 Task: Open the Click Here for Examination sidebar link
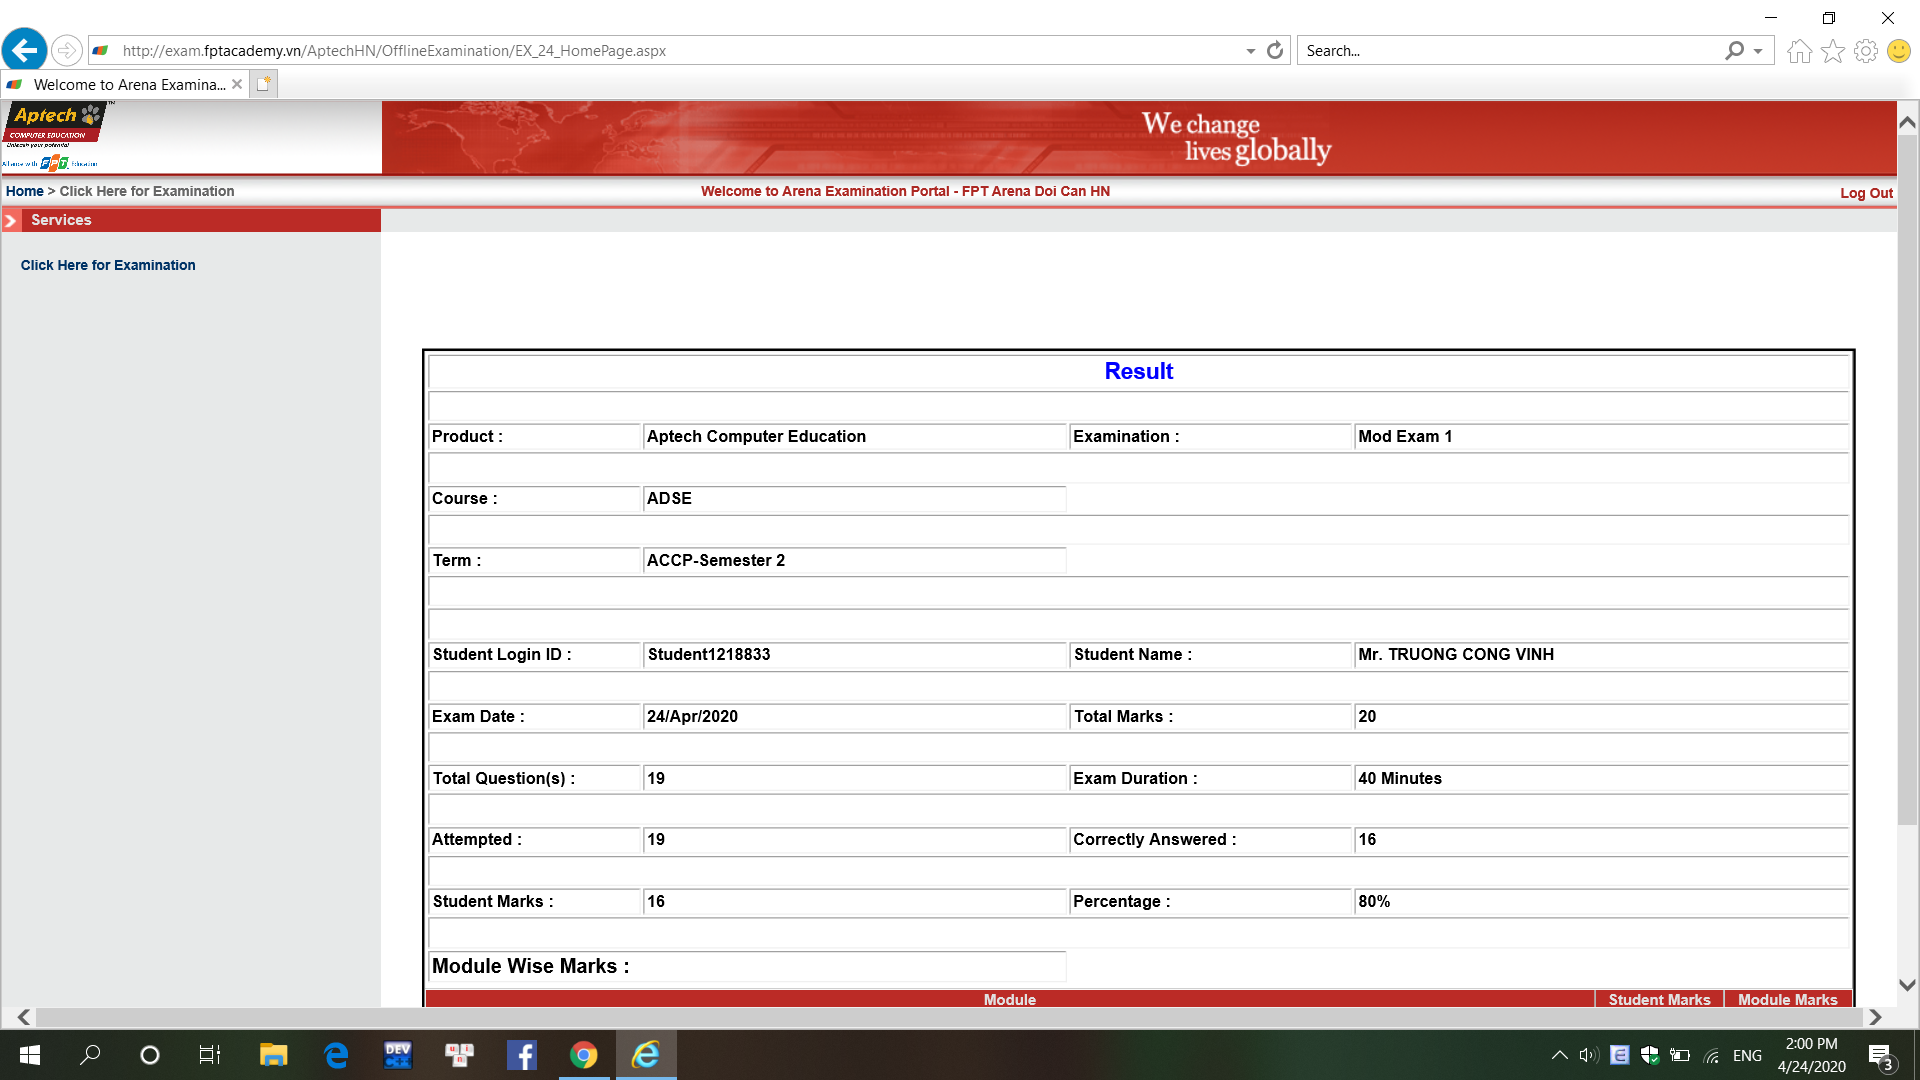tap(108, 265)
